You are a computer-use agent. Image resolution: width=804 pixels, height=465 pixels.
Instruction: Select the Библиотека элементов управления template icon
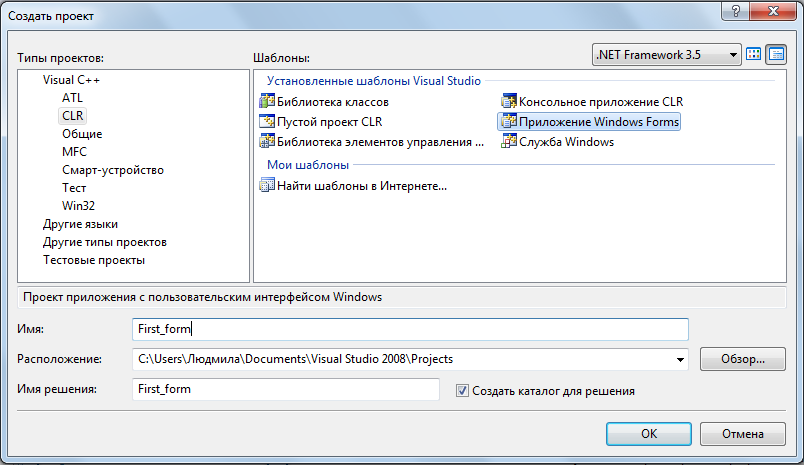coord(267,142)
